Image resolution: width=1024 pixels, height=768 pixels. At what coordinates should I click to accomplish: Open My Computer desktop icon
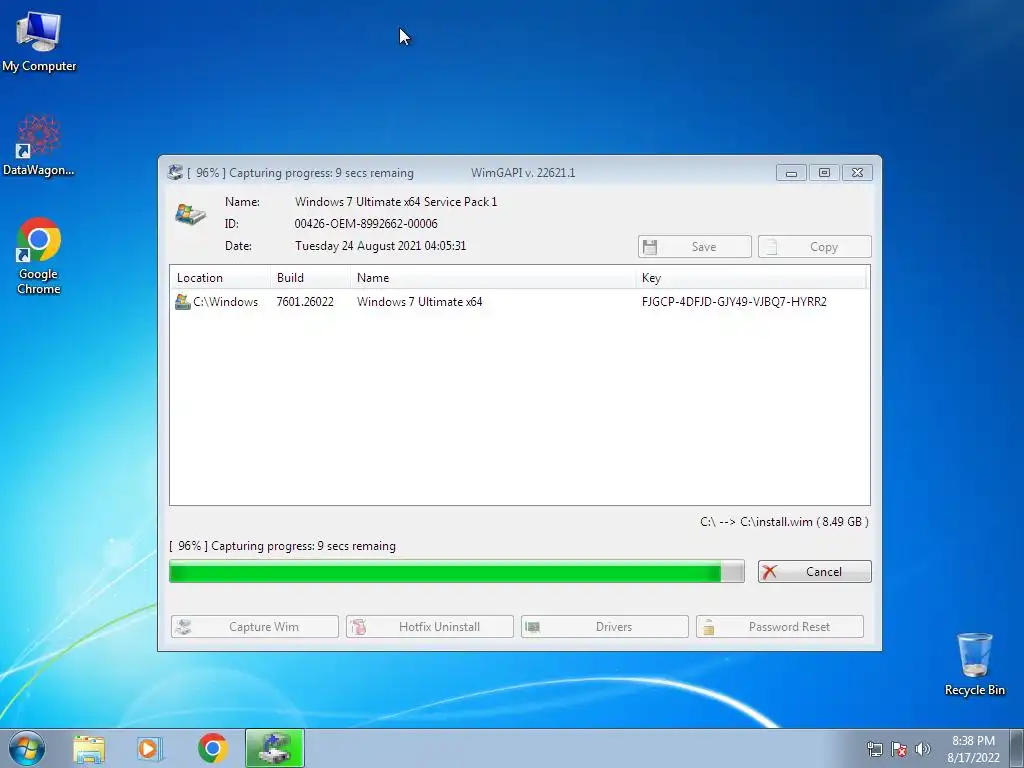[x=39, y=41]
